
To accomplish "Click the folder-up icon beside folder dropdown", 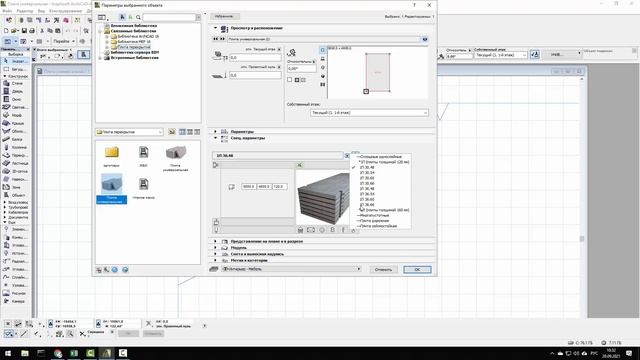I will [172, 132].
